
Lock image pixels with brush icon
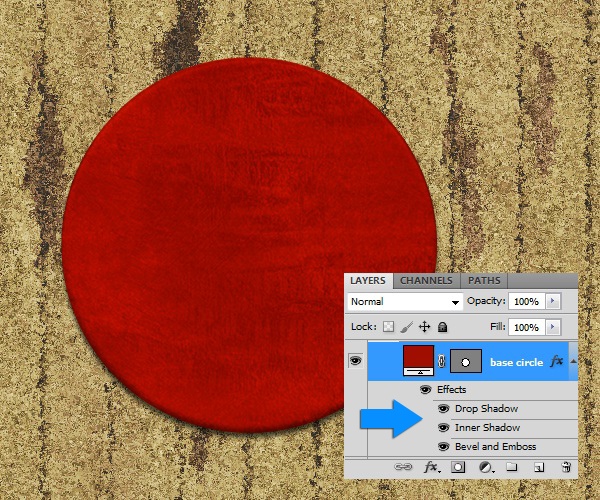(x=406, y=327)
